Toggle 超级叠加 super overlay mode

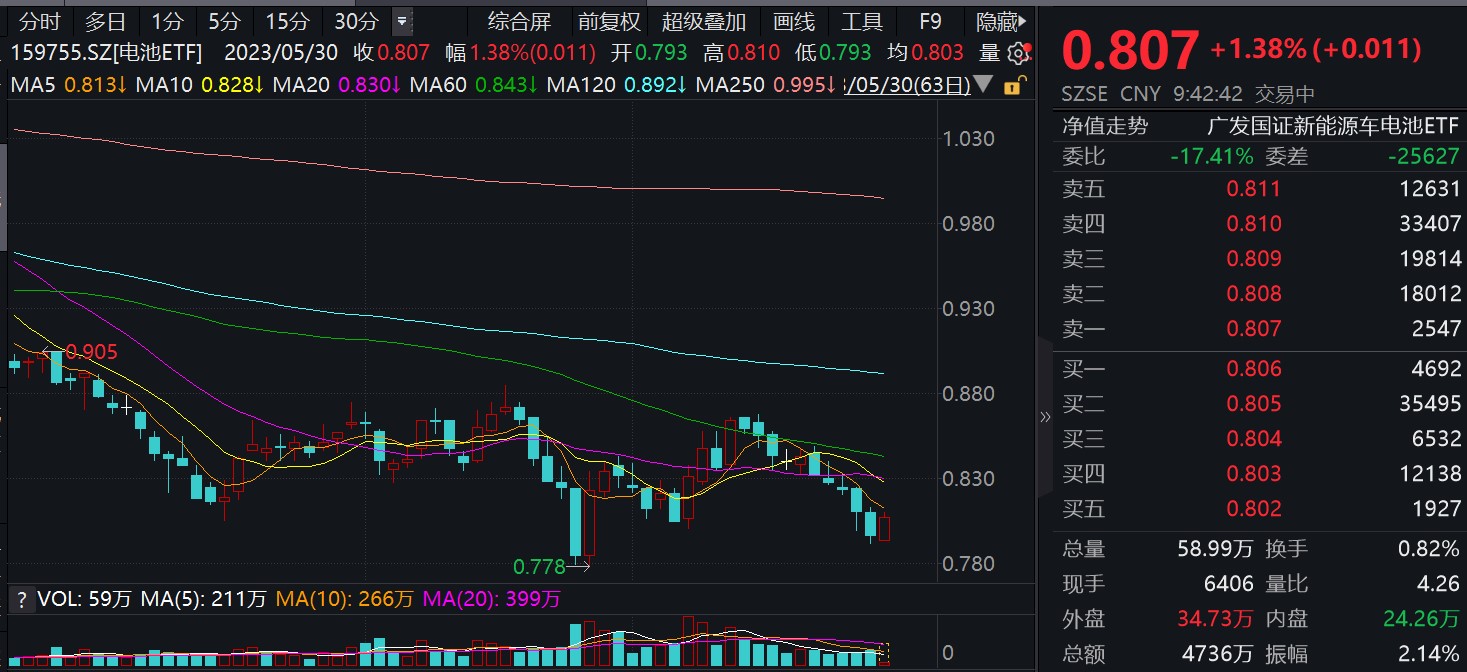tap(702, 21)
